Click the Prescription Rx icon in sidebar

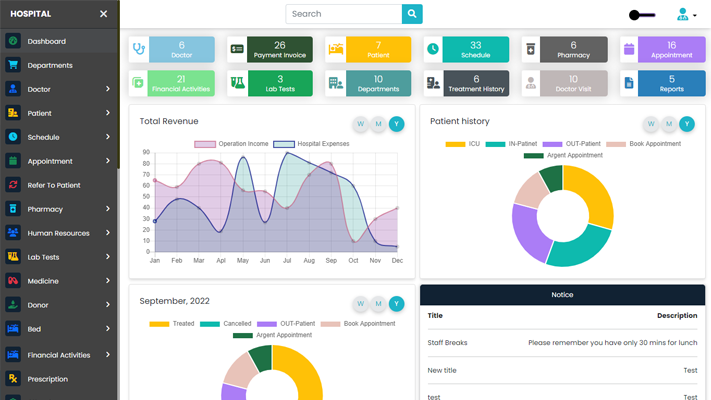tap(13, 379)
